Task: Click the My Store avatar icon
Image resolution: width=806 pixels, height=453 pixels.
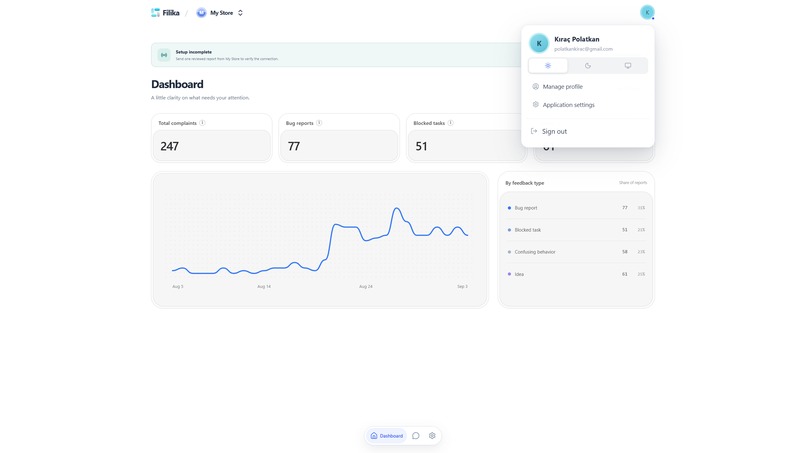Action: 201,13
